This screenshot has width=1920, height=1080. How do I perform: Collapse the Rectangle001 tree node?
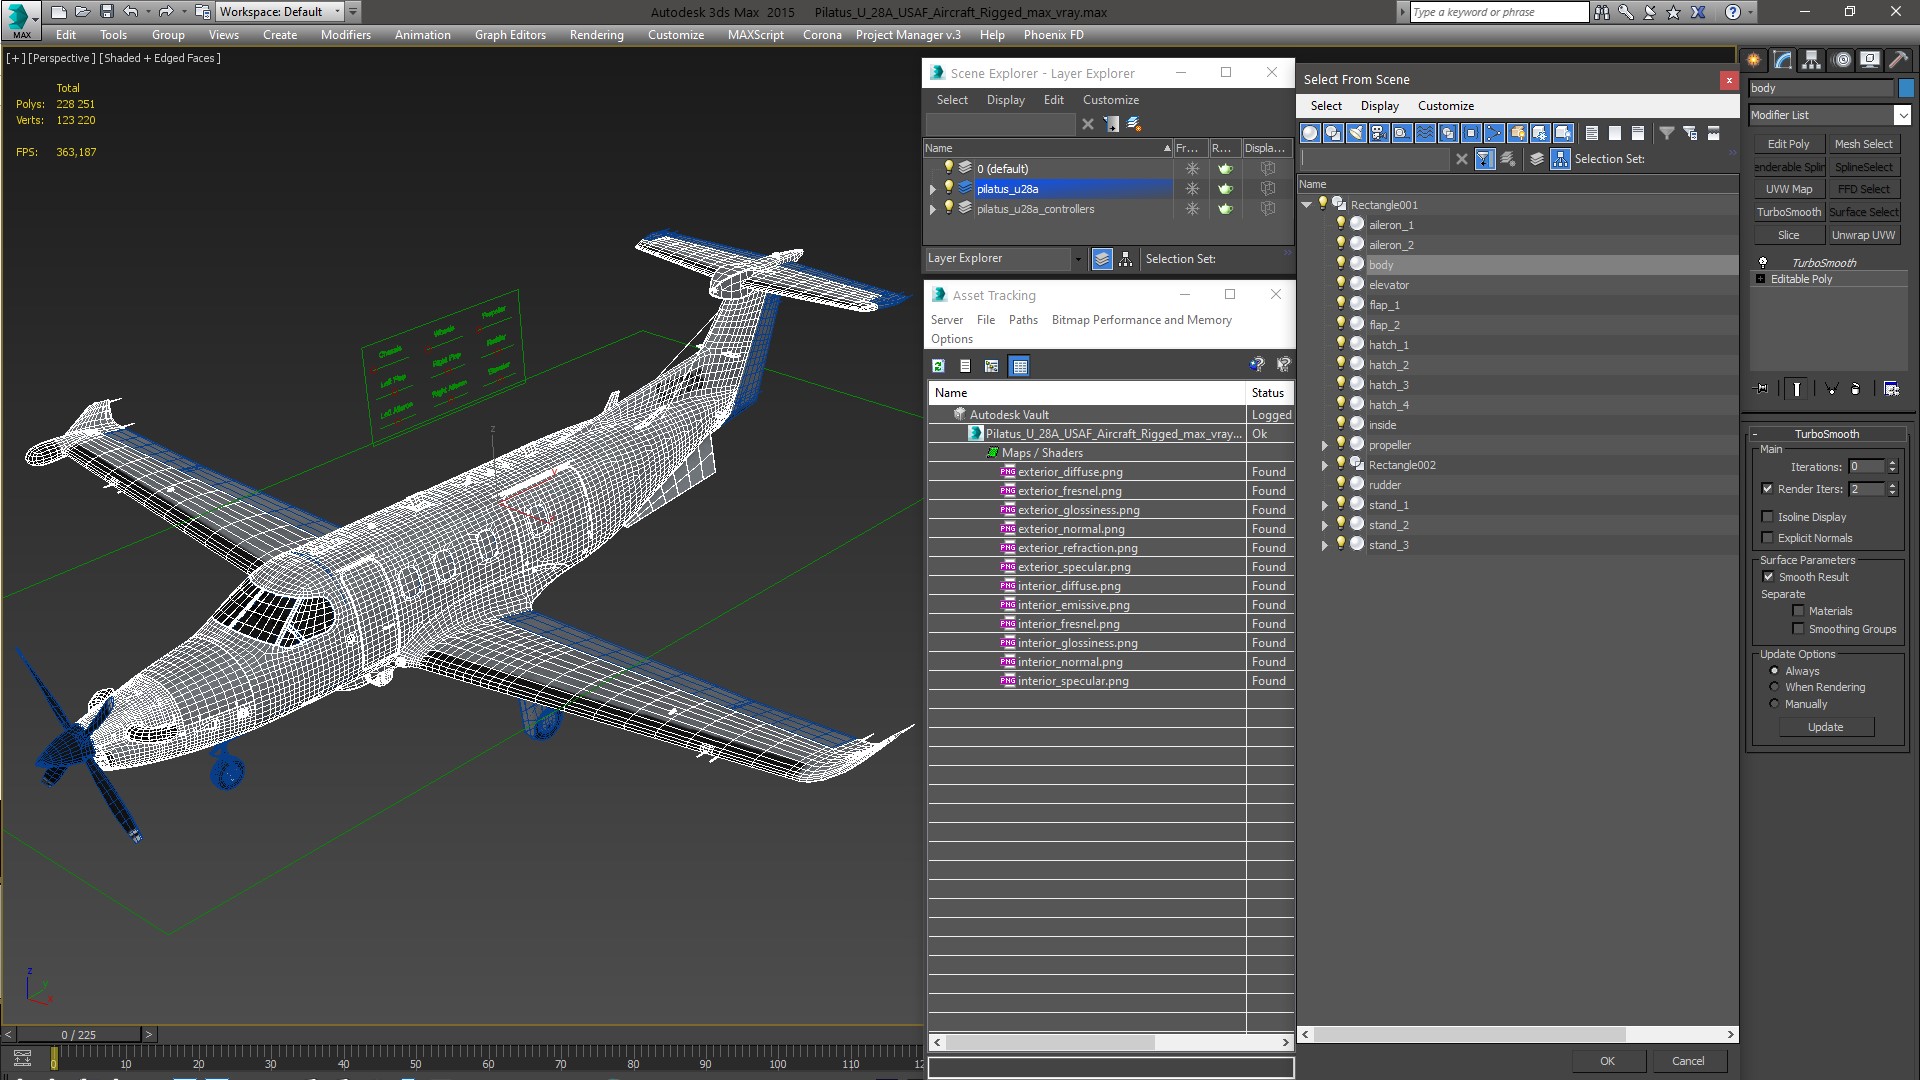[x=1306, y=205]
